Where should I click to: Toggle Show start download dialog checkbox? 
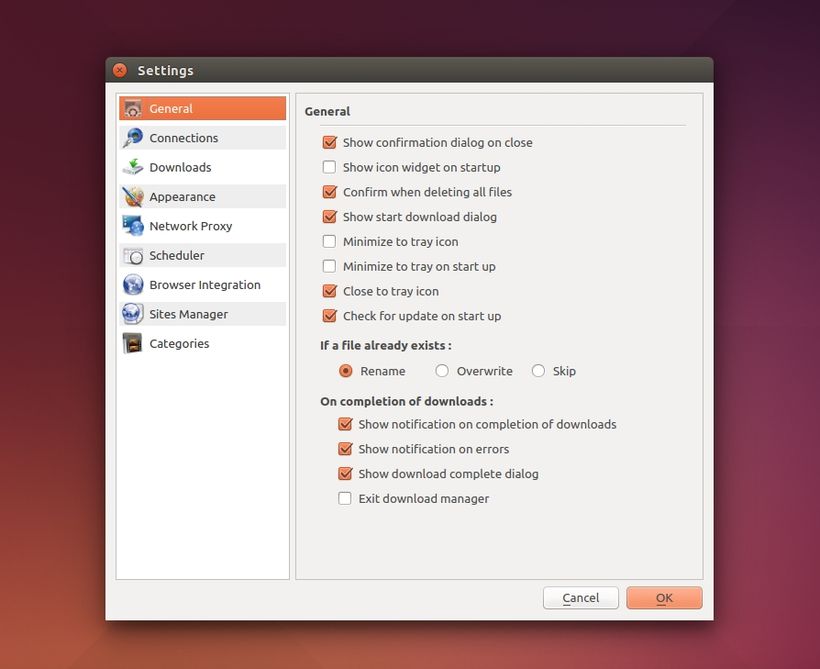[329, 217]
